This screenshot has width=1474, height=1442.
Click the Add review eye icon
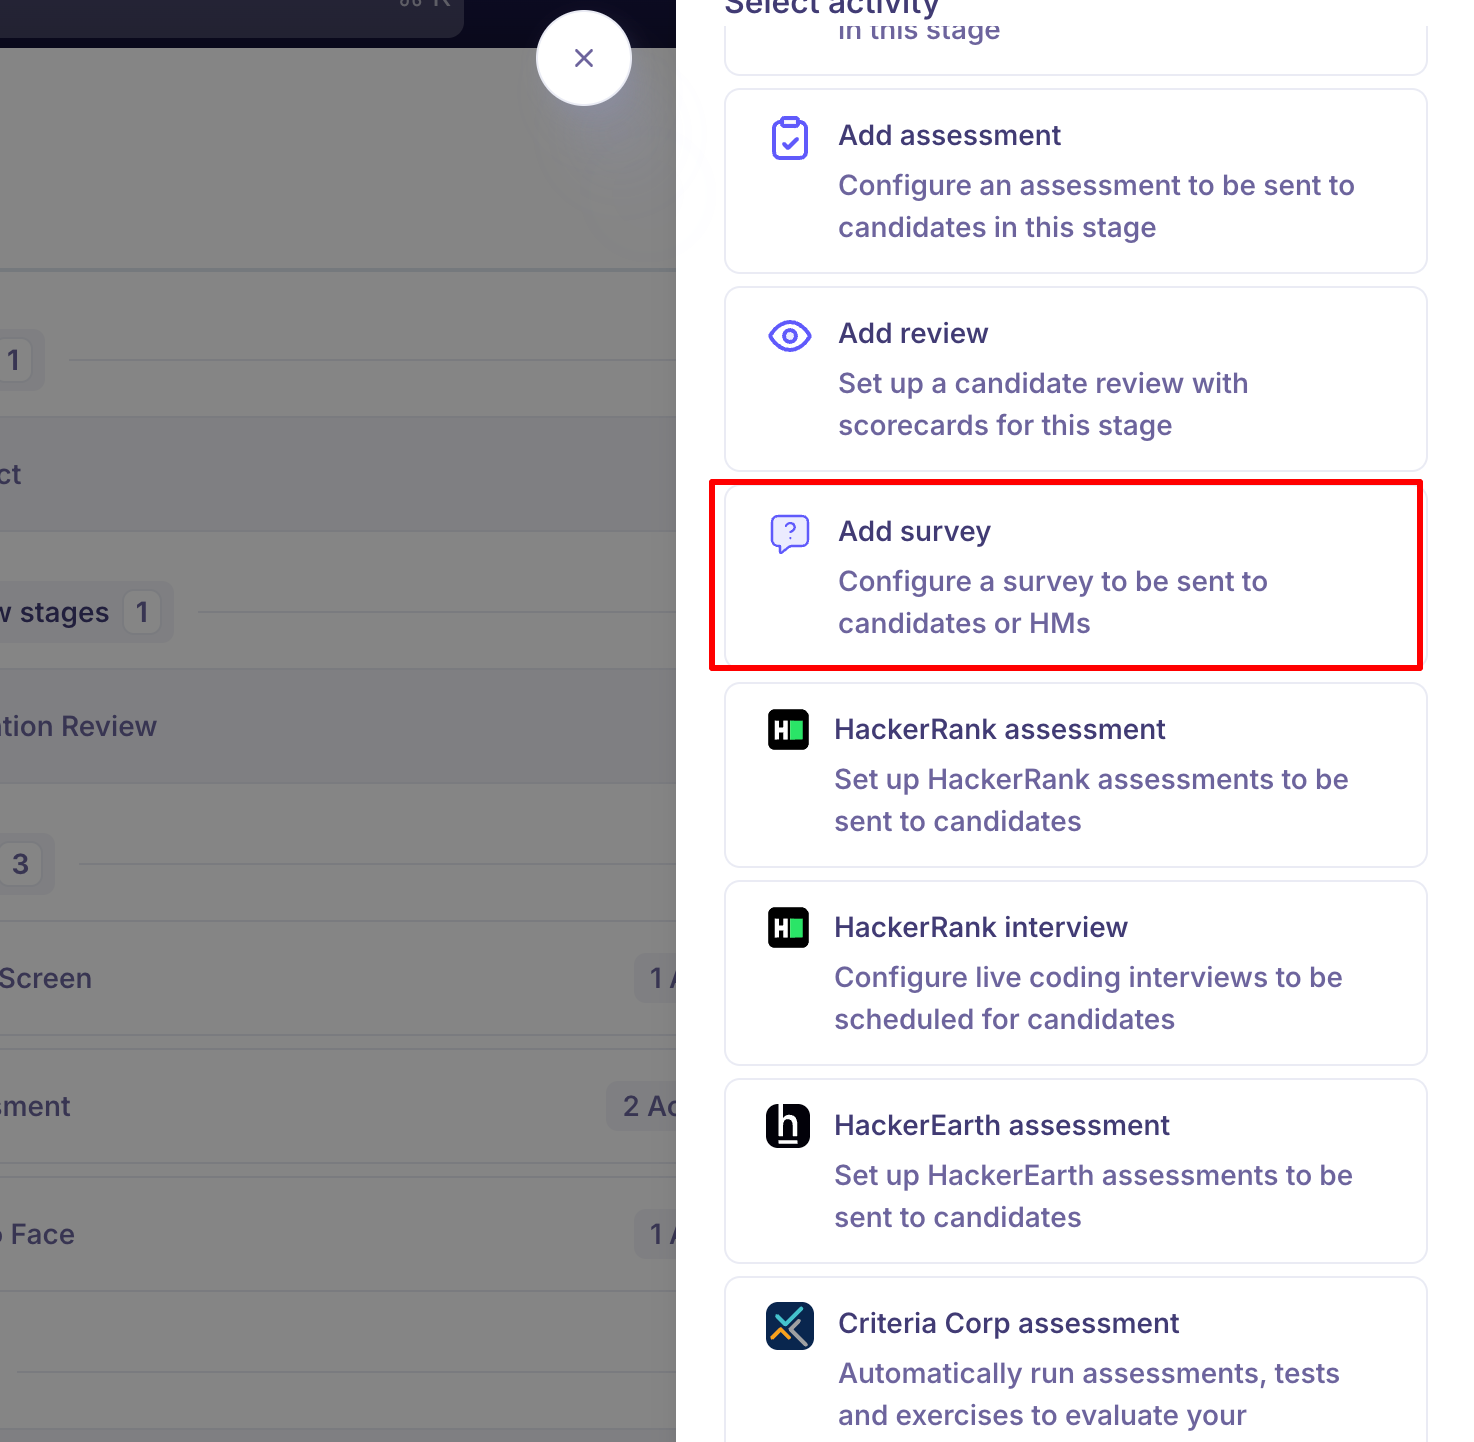[x=790, y=336]
